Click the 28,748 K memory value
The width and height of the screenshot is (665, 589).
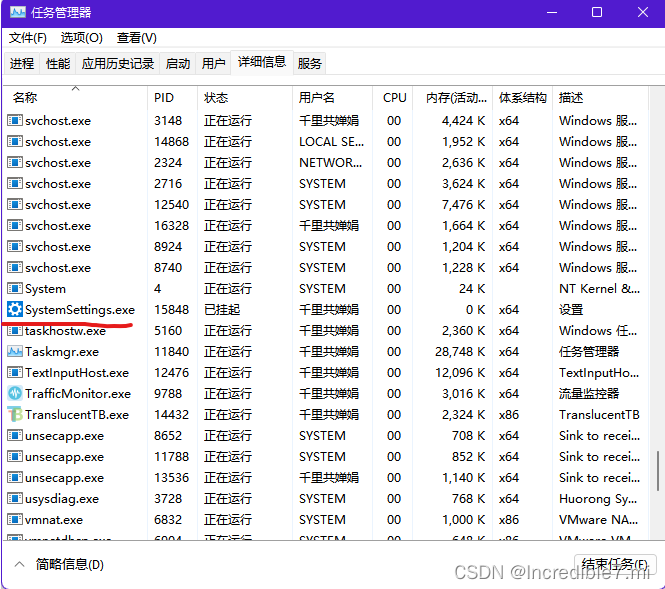(460, 352)
